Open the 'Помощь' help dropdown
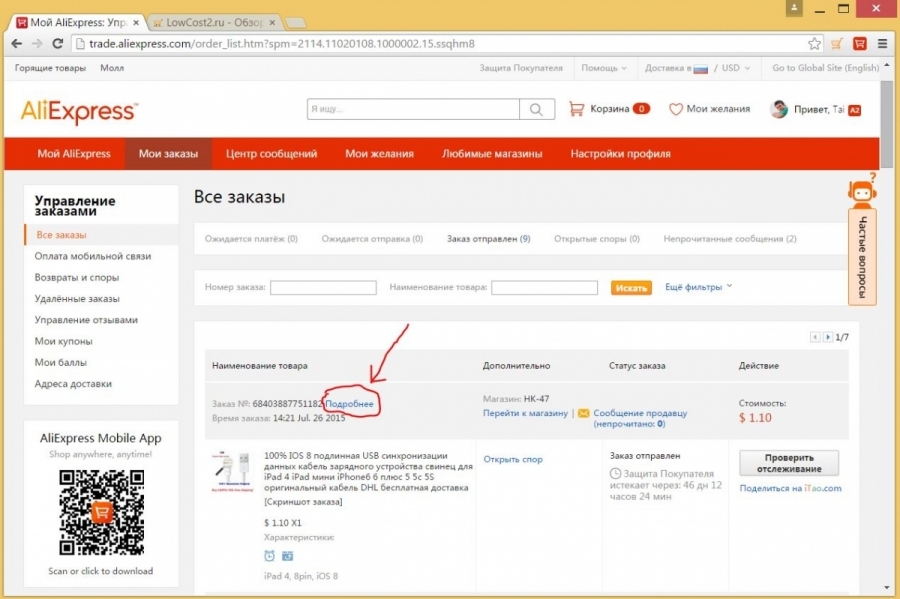The width and height of the screenshot is (900, 599). (605, 68)
